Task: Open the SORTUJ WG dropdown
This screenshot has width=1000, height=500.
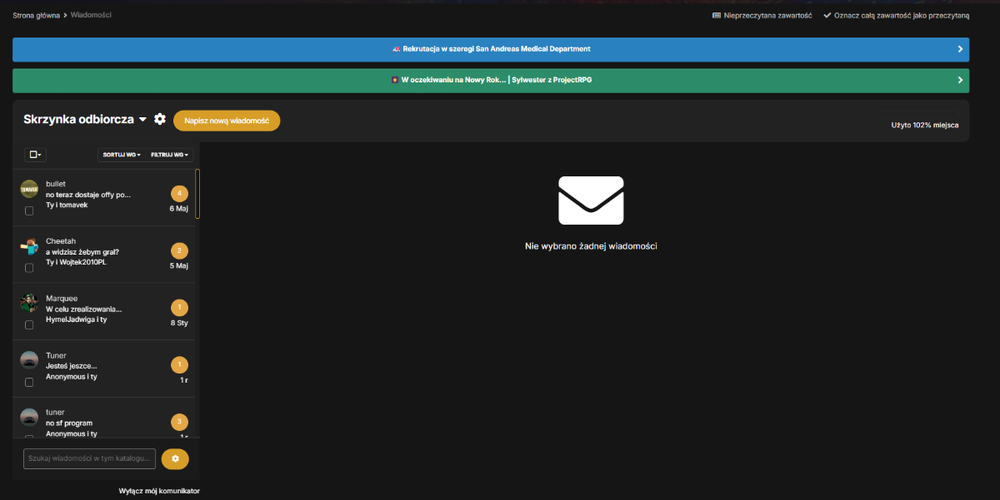Action: (x=122, y=155)
